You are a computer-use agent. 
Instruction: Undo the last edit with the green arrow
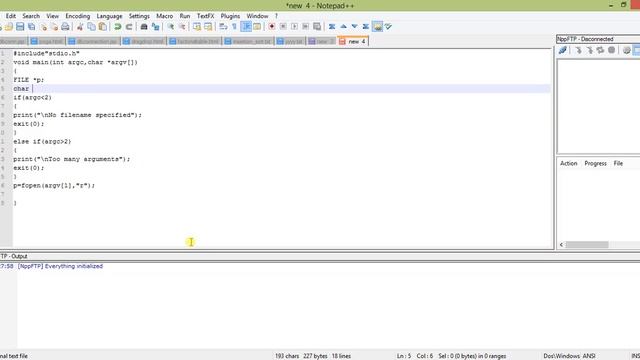coord(118,27)
